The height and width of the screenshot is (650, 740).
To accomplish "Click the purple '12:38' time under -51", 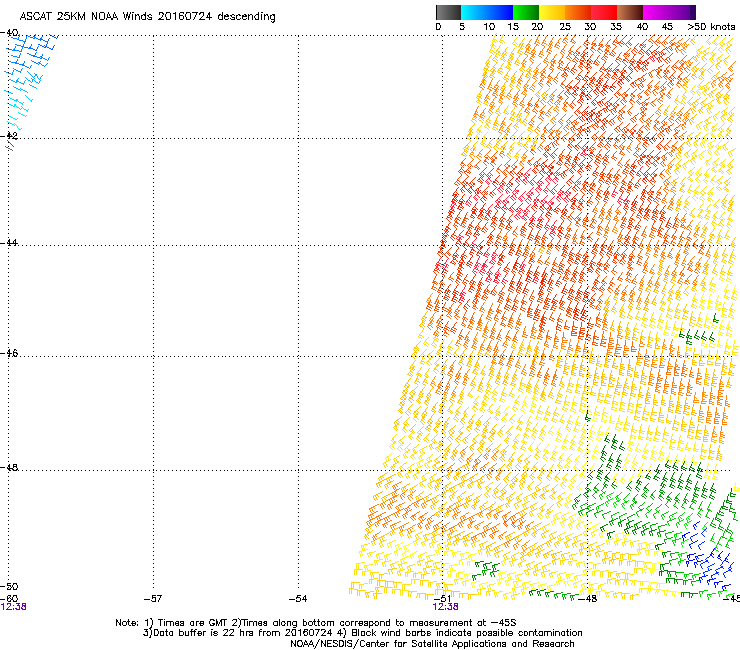I will [x=445, y=607].
